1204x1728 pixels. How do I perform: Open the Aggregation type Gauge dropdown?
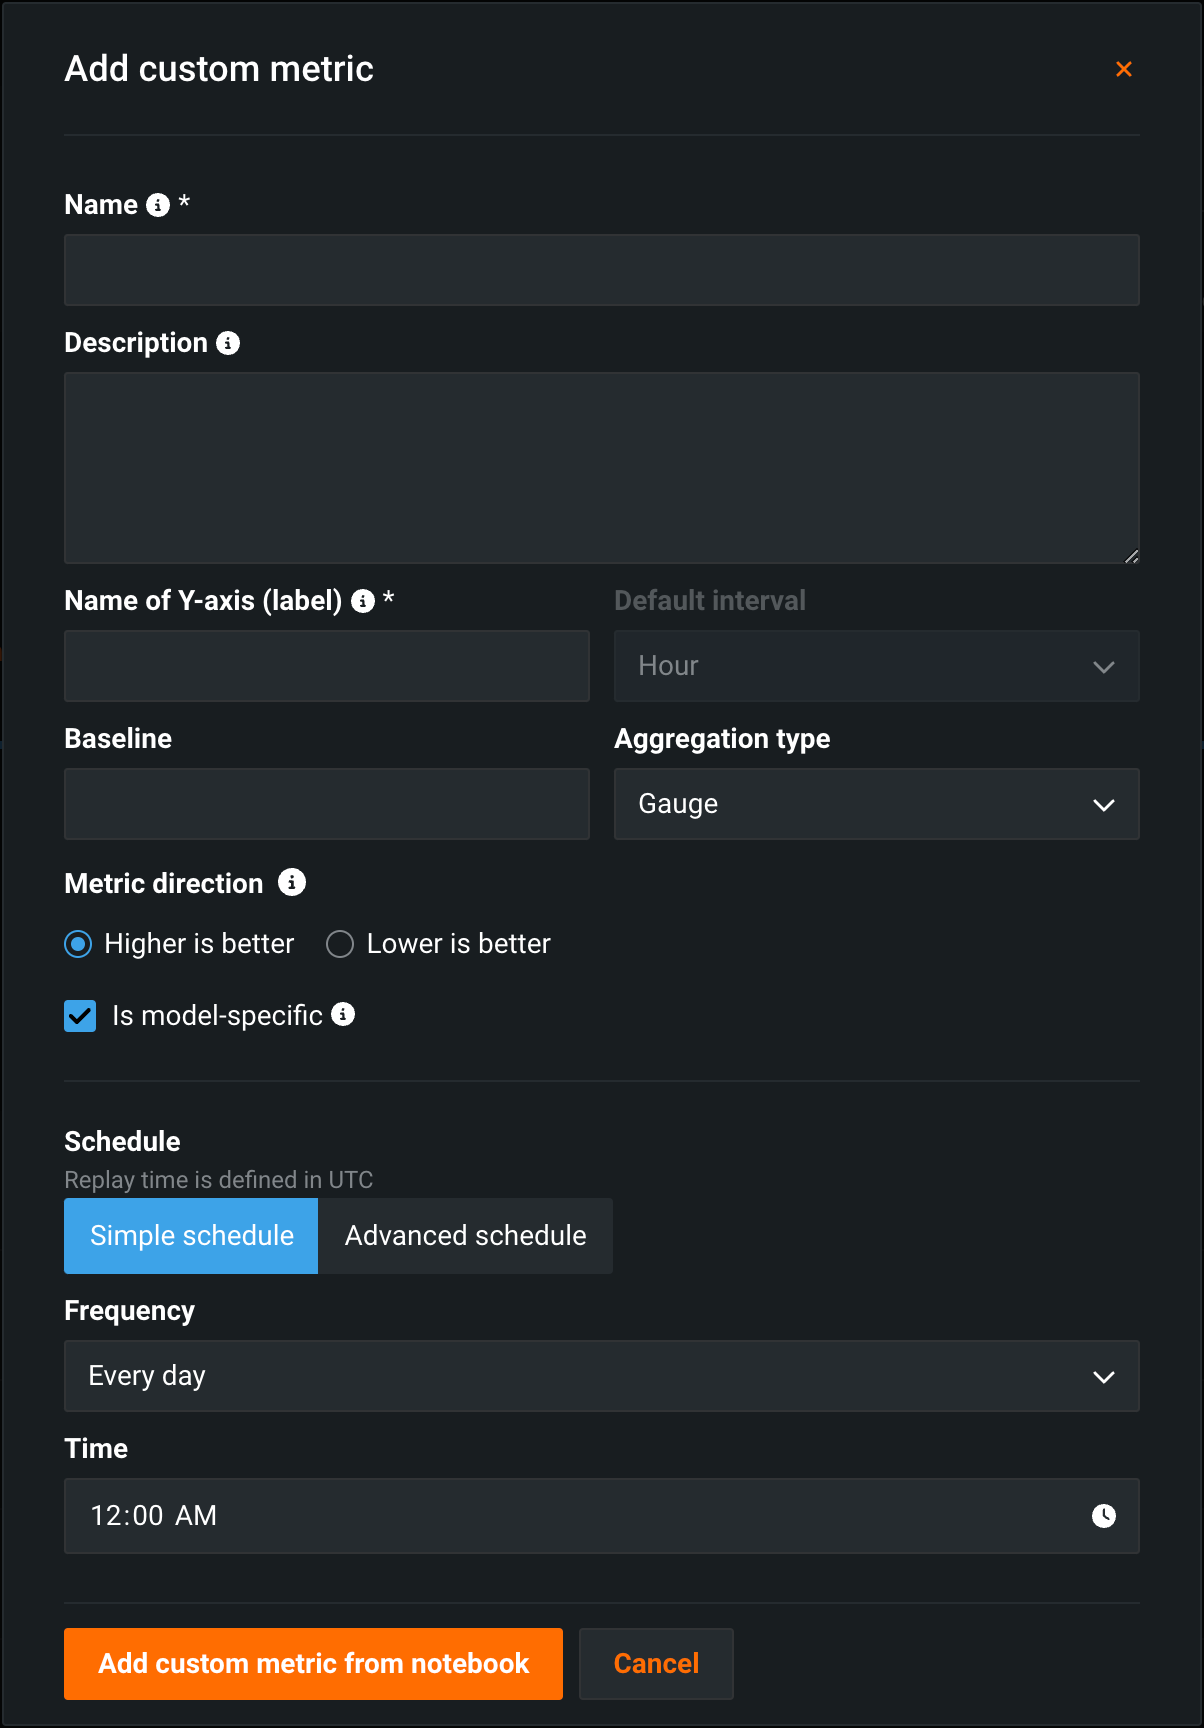876,804
